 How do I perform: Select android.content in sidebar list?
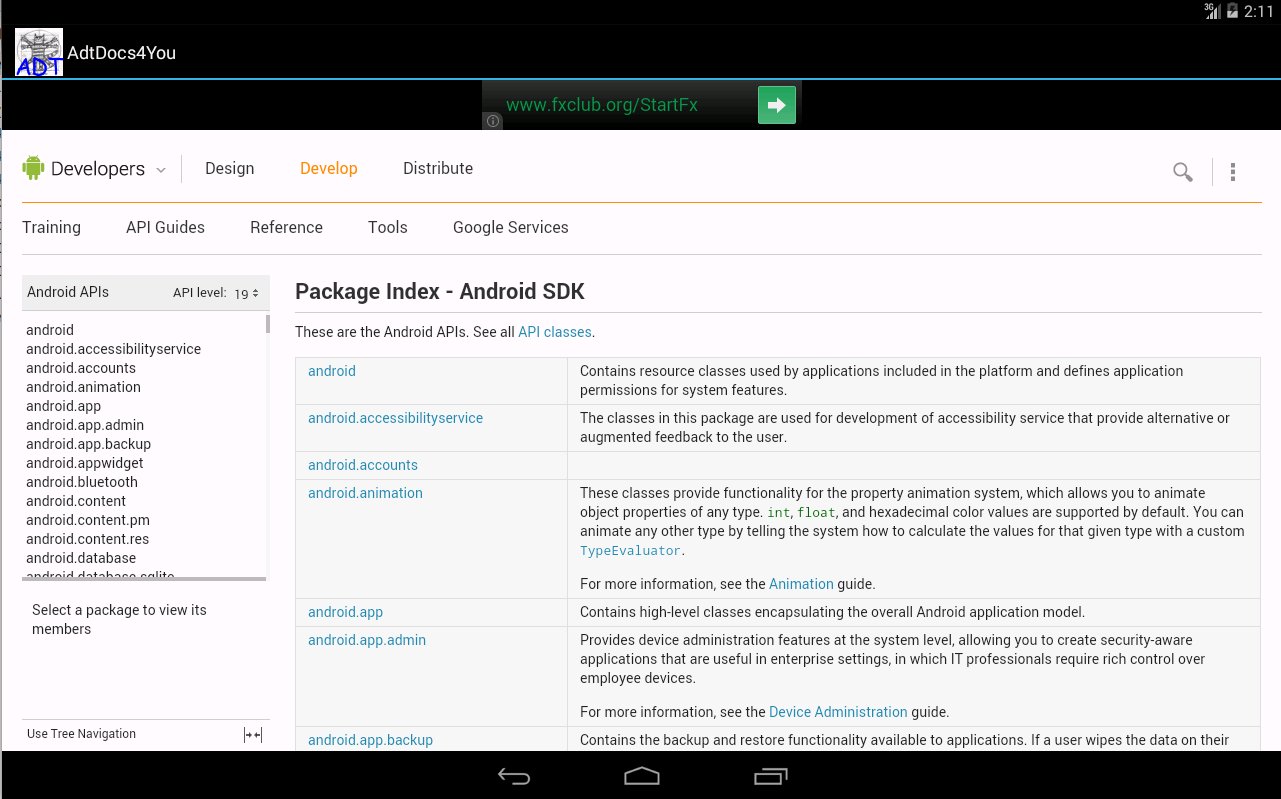[x=76, y=501]
